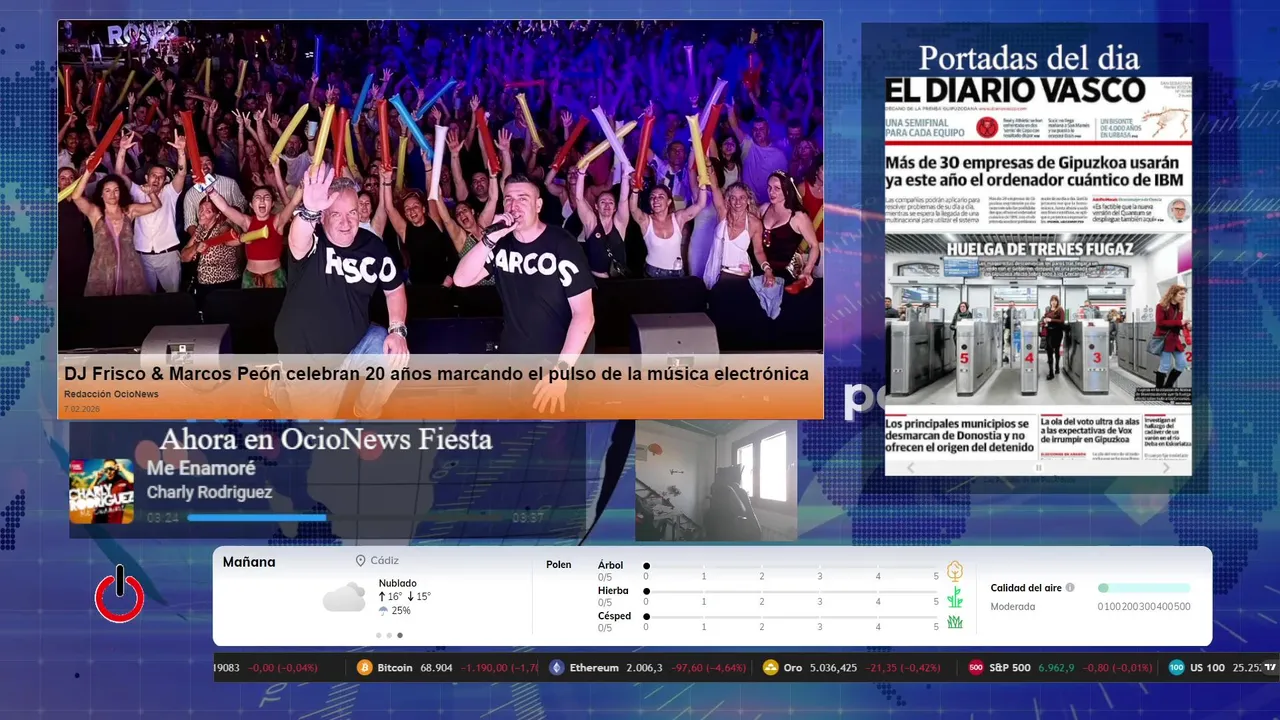Screen dimensions: 1280x720
Task: Click the Ethereum price 2.006,3
Action: pos(644,667)
